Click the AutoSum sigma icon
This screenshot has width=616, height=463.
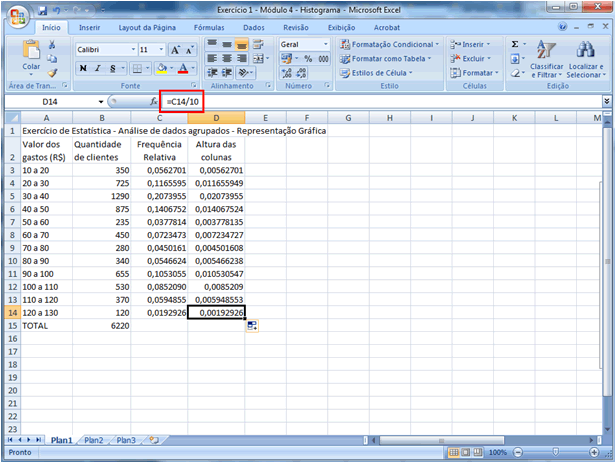click(515, 45)
